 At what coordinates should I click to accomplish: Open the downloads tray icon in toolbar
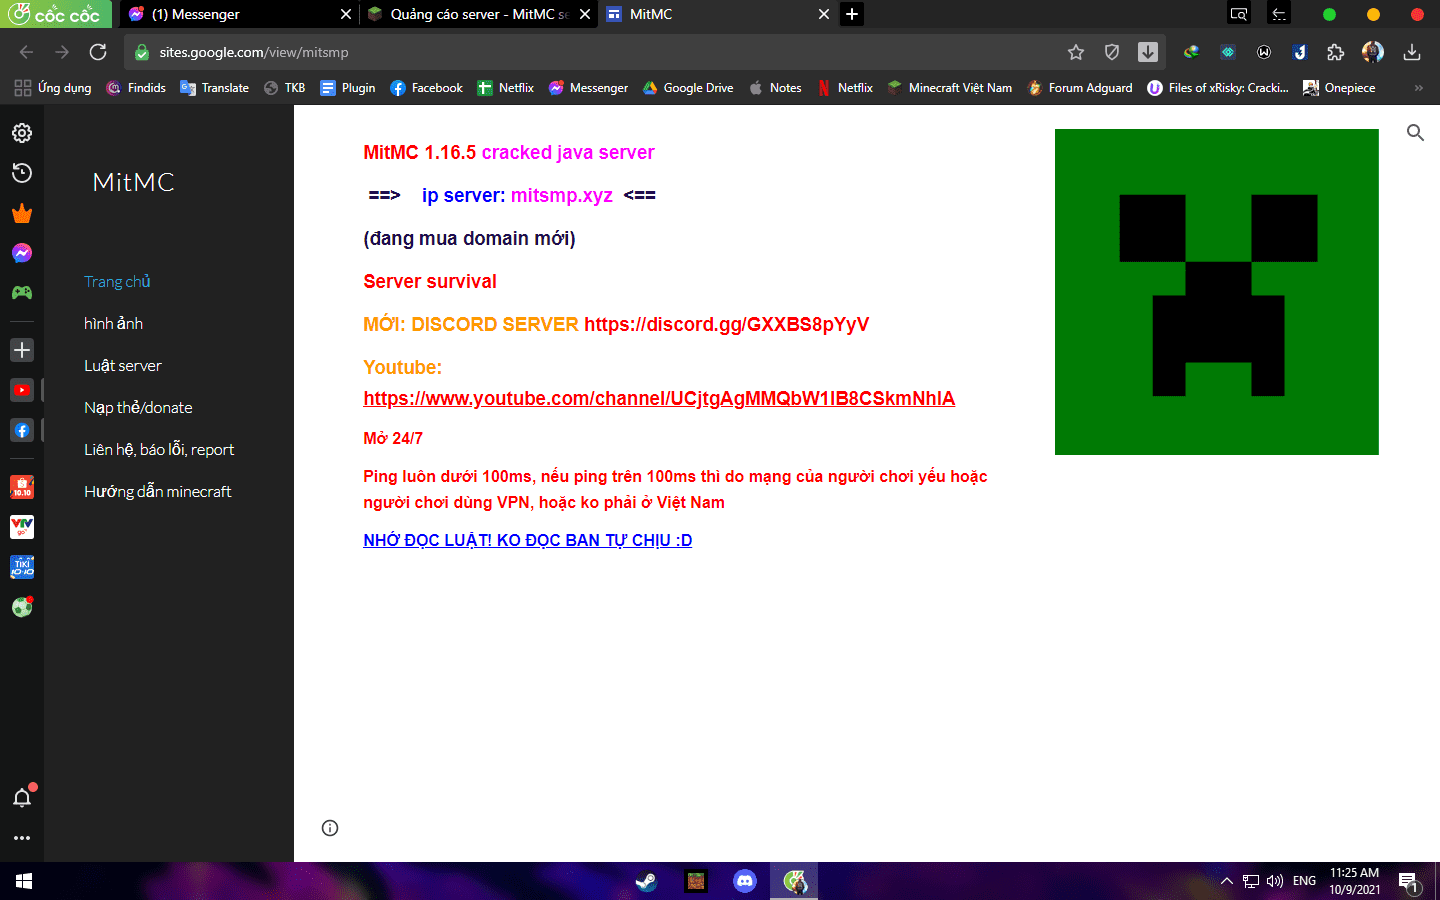point(1412,52)
